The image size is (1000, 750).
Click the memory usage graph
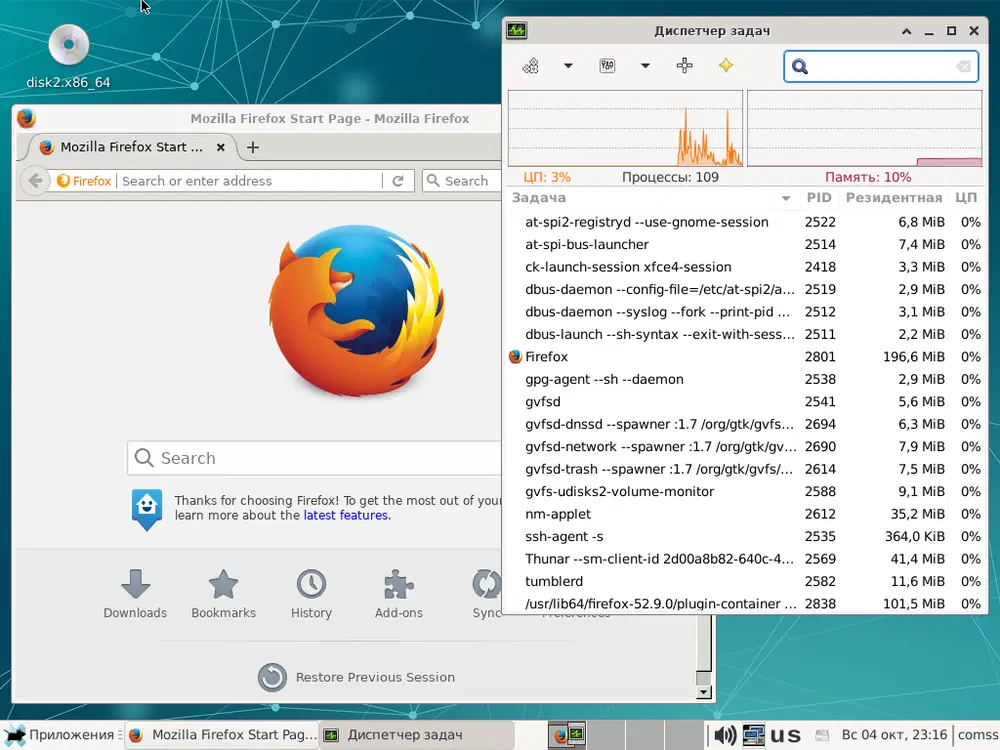coord(864,128)
